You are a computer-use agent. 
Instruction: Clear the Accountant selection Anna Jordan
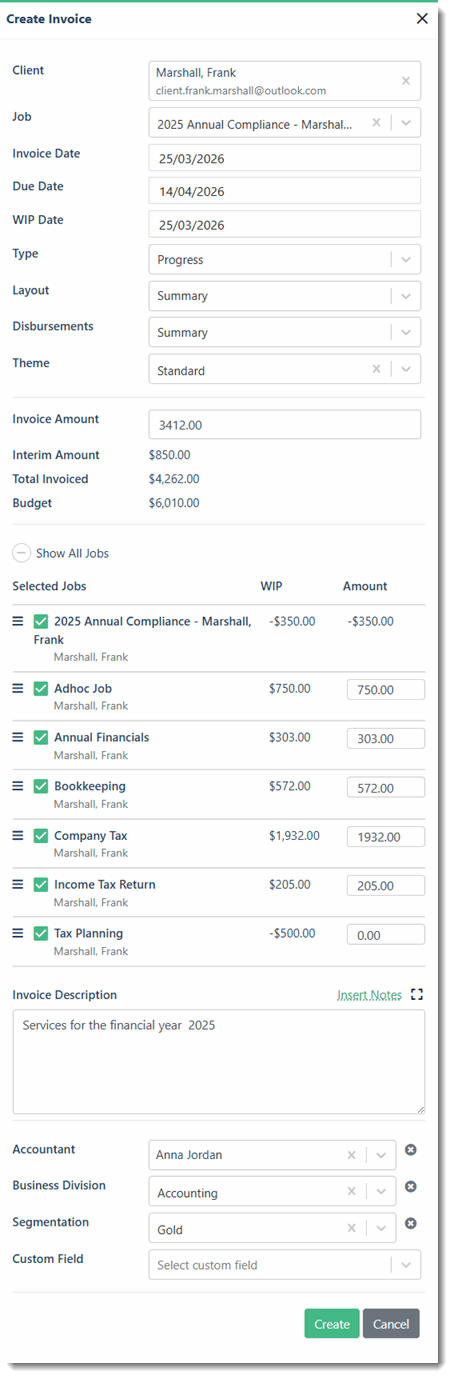point(351,1155)
